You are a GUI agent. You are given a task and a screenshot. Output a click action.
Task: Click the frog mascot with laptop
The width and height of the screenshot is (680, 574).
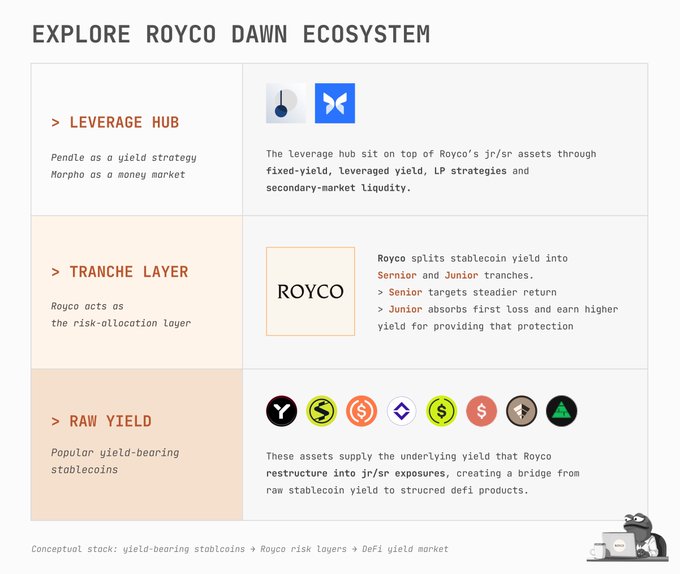tap(628, 538)
